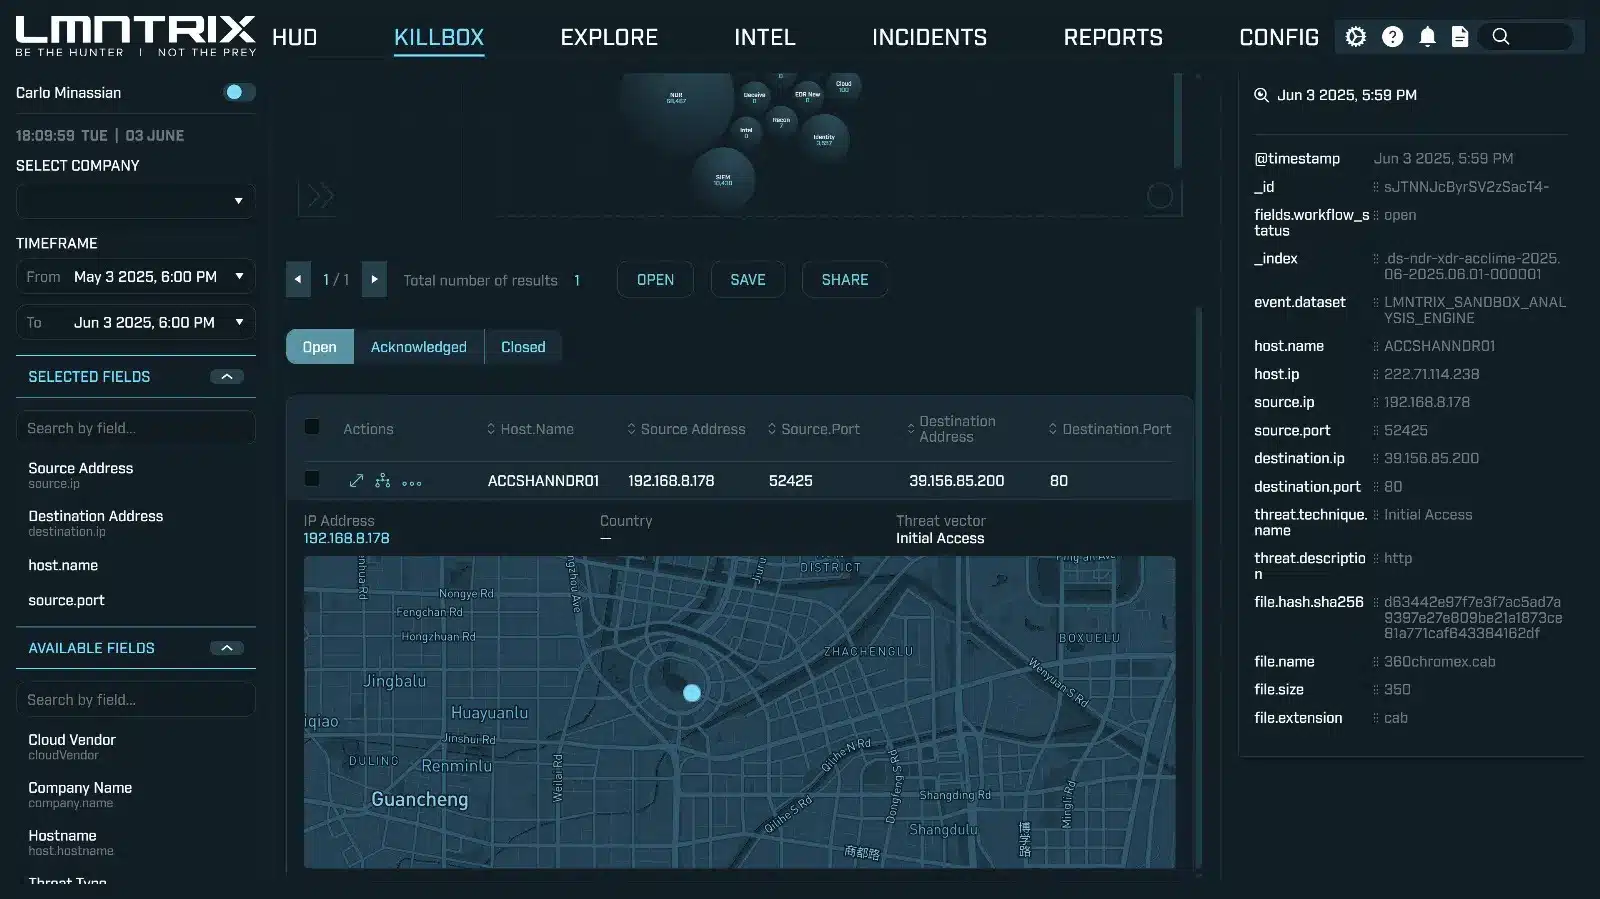This screenshot has width=1600, height=899.
Task: Click the 192.168.8.178 IP Address link
Action: coord(347,538)
